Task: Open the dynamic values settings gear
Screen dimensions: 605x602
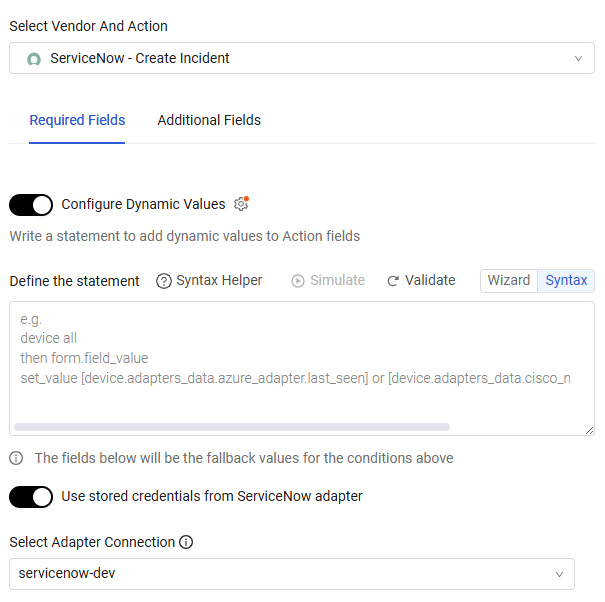Action: pos(240,204)
